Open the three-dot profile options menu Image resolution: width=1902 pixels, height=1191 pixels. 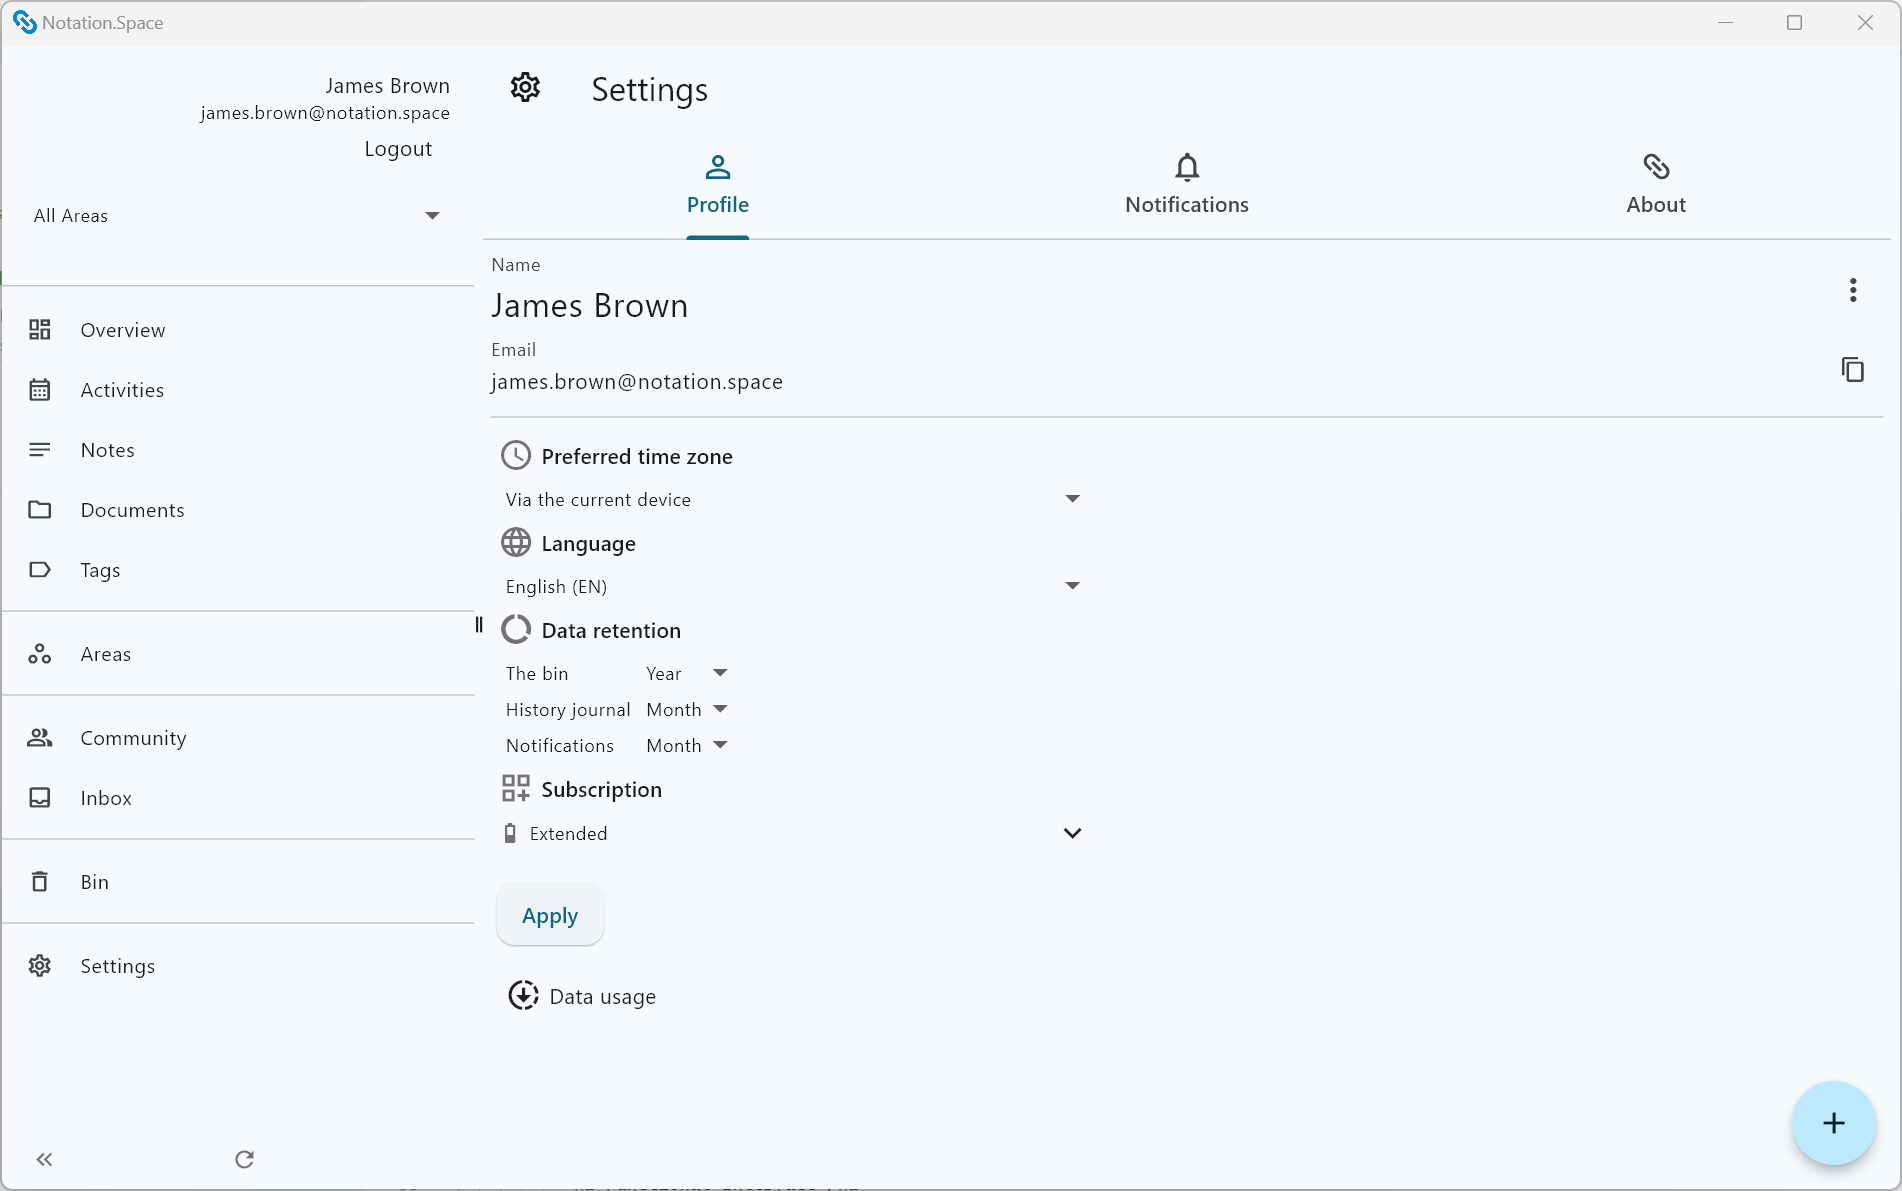(1852, 290)
